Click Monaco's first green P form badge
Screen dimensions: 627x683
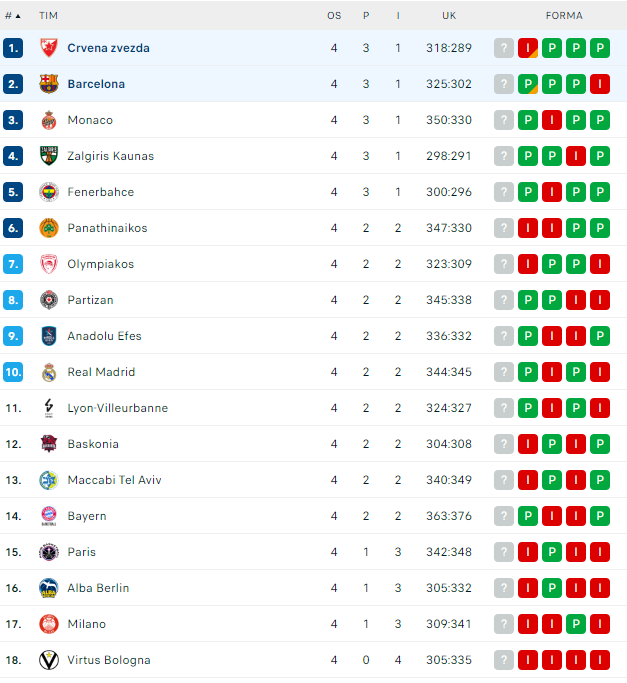[528, 120]
